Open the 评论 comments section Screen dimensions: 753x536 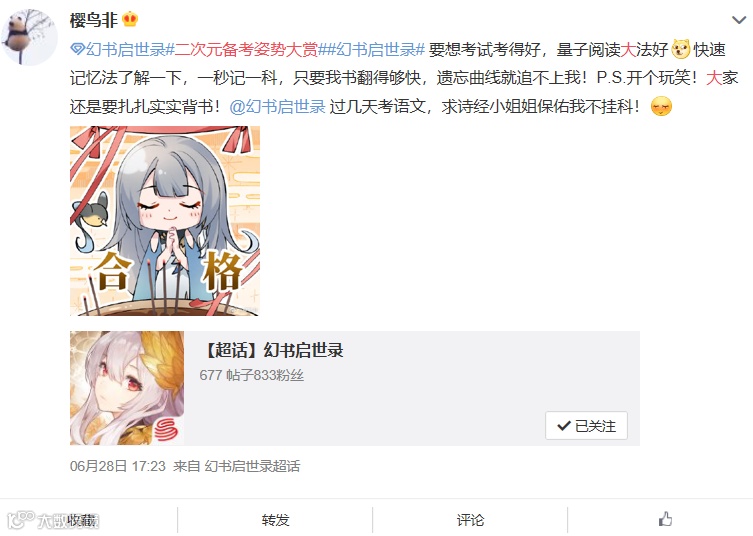pyautogui.click(x=470, y=520)
